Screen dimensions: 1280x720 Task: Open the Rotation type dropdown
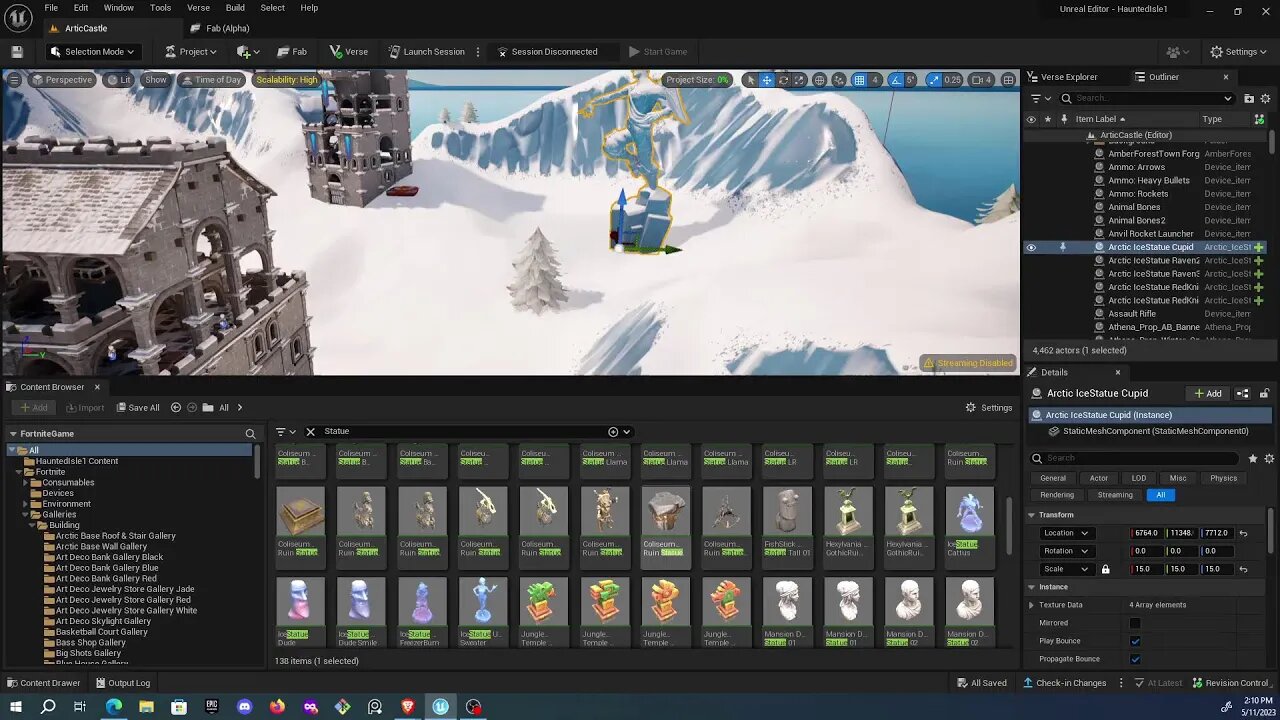(1067, 551)
